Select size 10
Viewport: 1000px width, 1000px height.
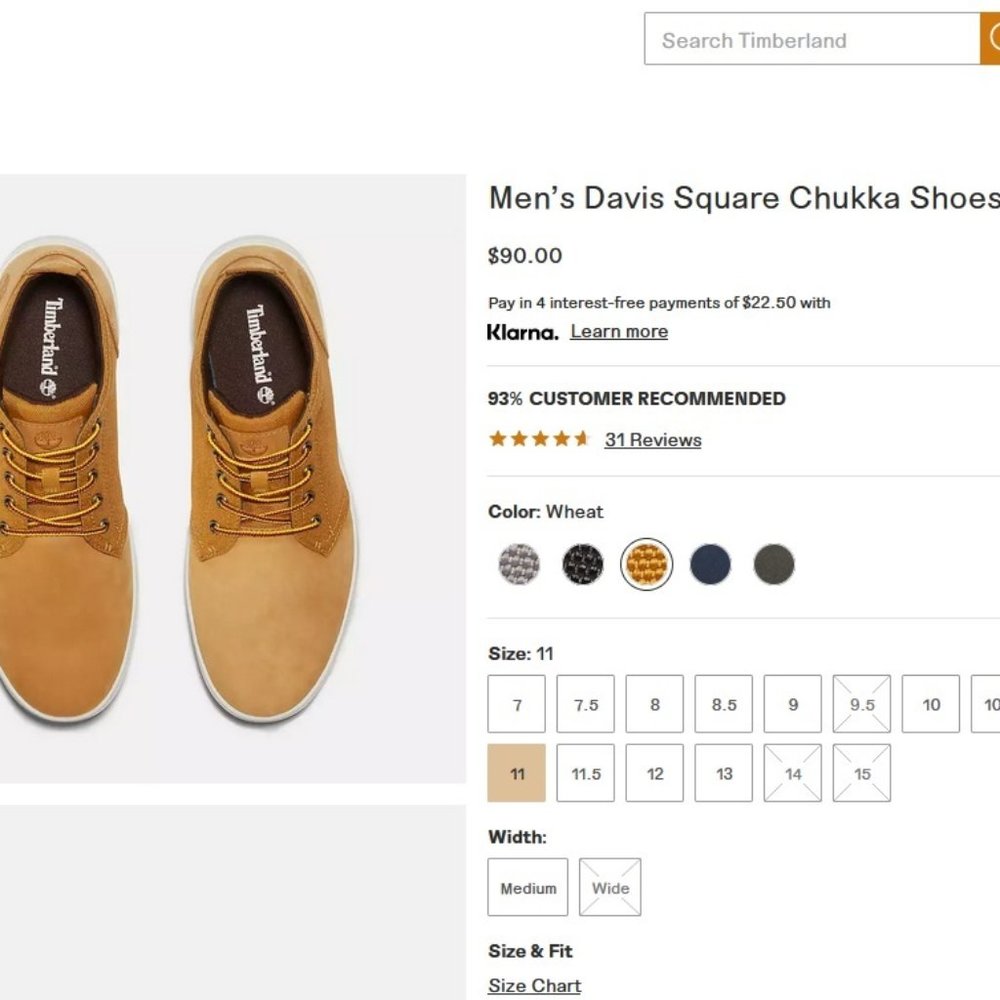[x=930, y=704]
